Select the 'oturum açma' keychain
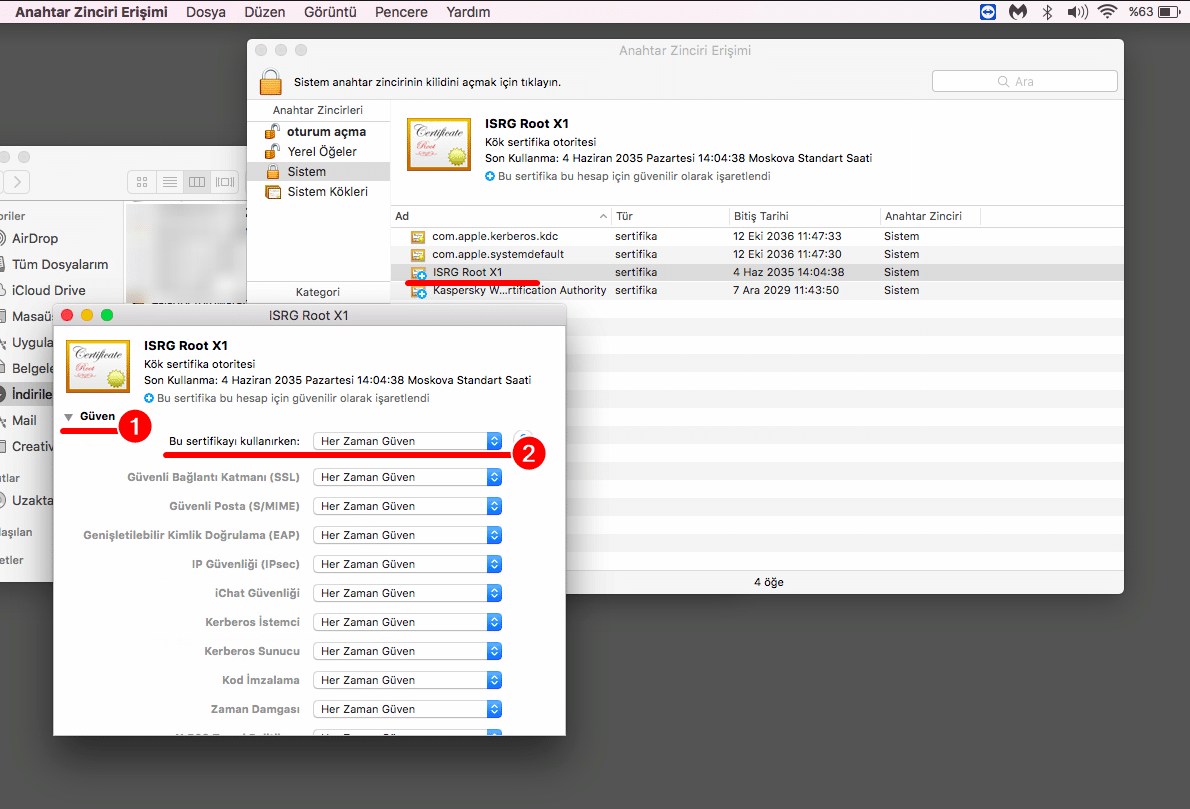The image size is (1190, 809). coord(326,132)
